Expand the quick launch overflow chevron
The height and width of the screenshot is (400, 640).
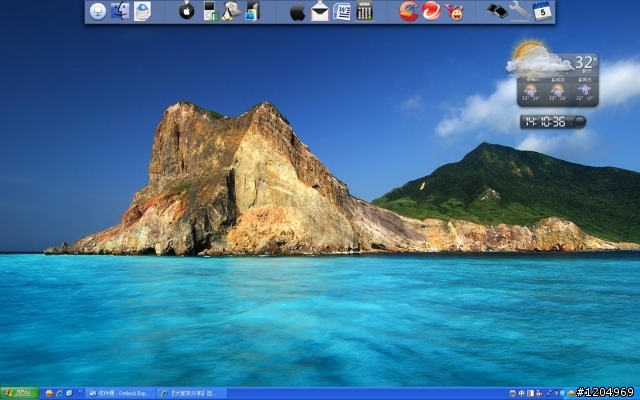pyautogui.click(x=80, y=392)
